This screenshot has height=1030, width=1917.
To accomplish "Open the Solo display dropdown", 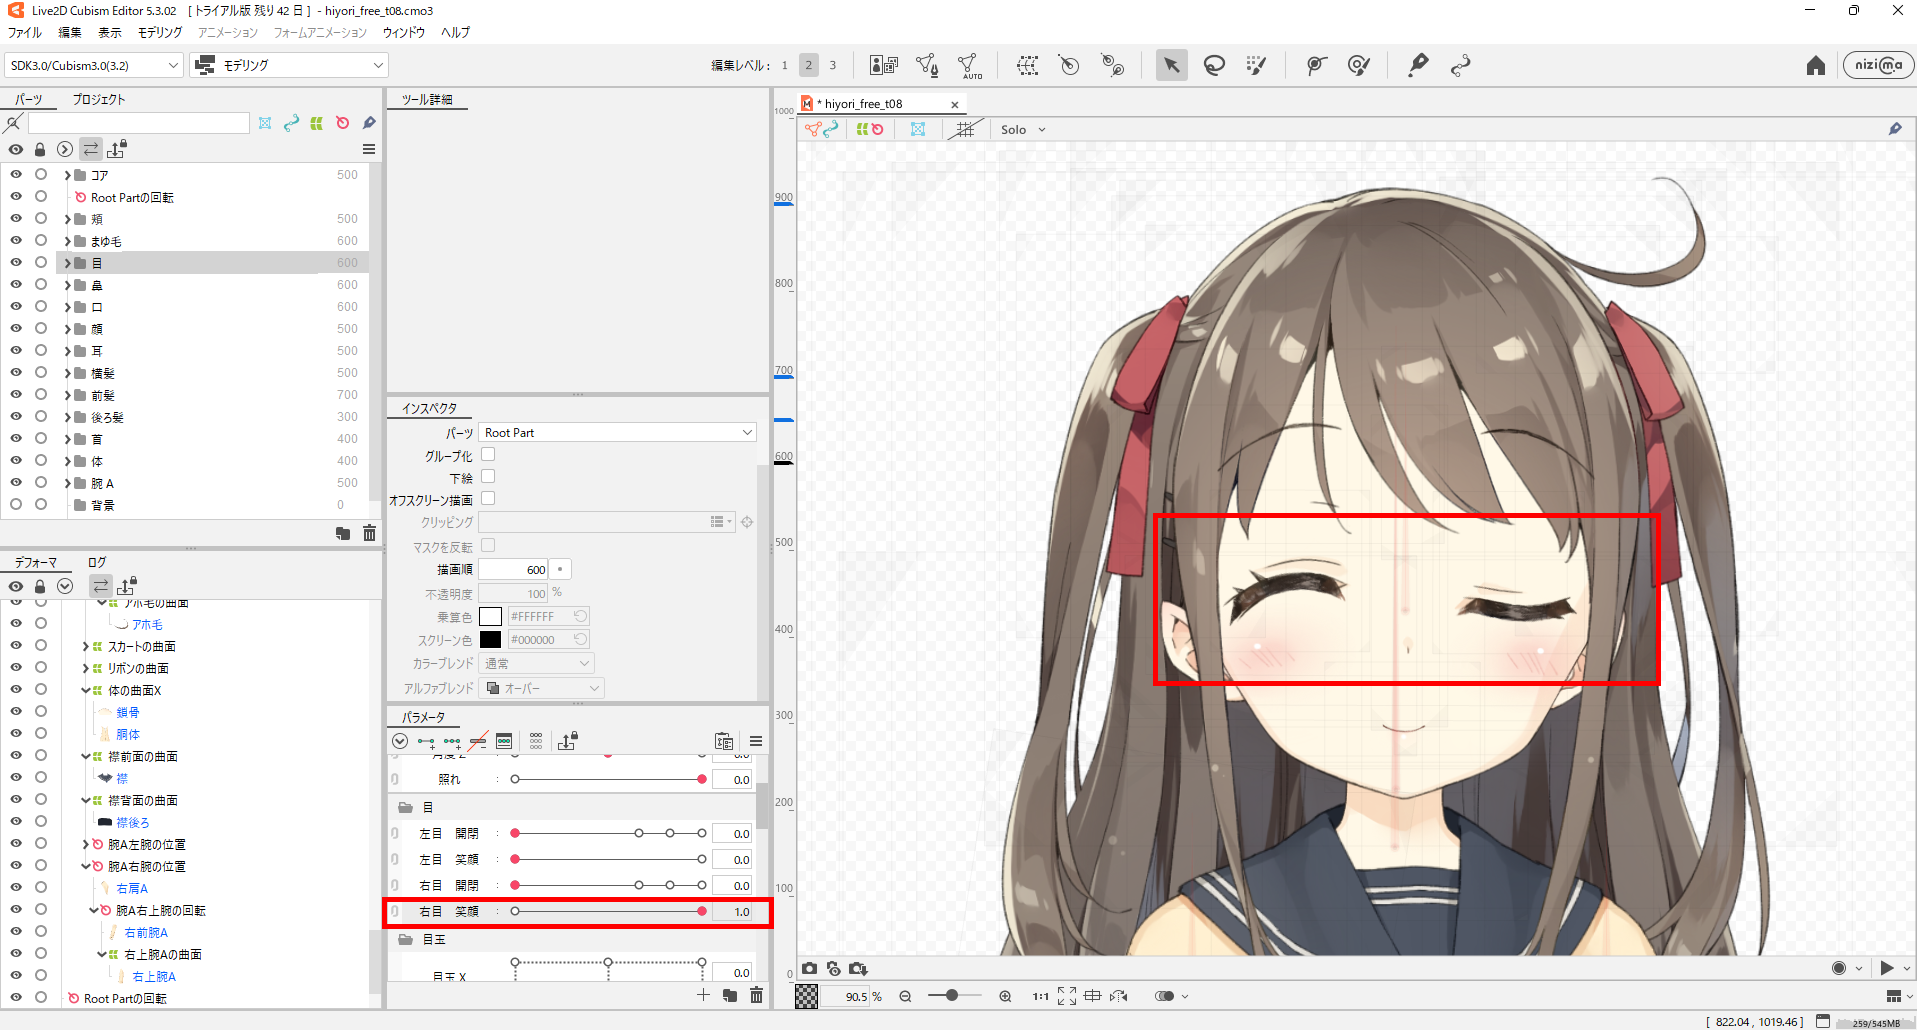I will pyautogui.click(x=1023, y=129).
